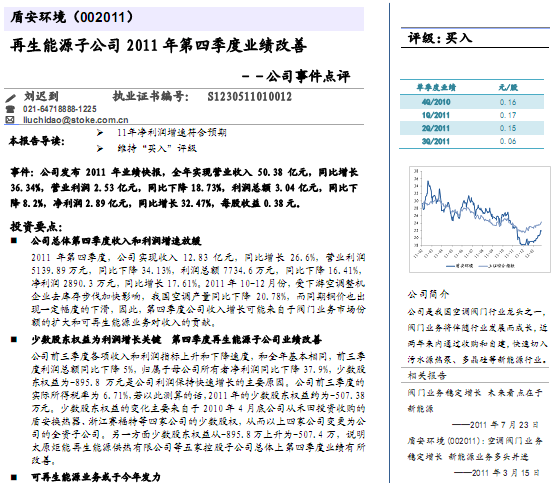Select the text 11年净利润增速符合预期

point(172,133)
